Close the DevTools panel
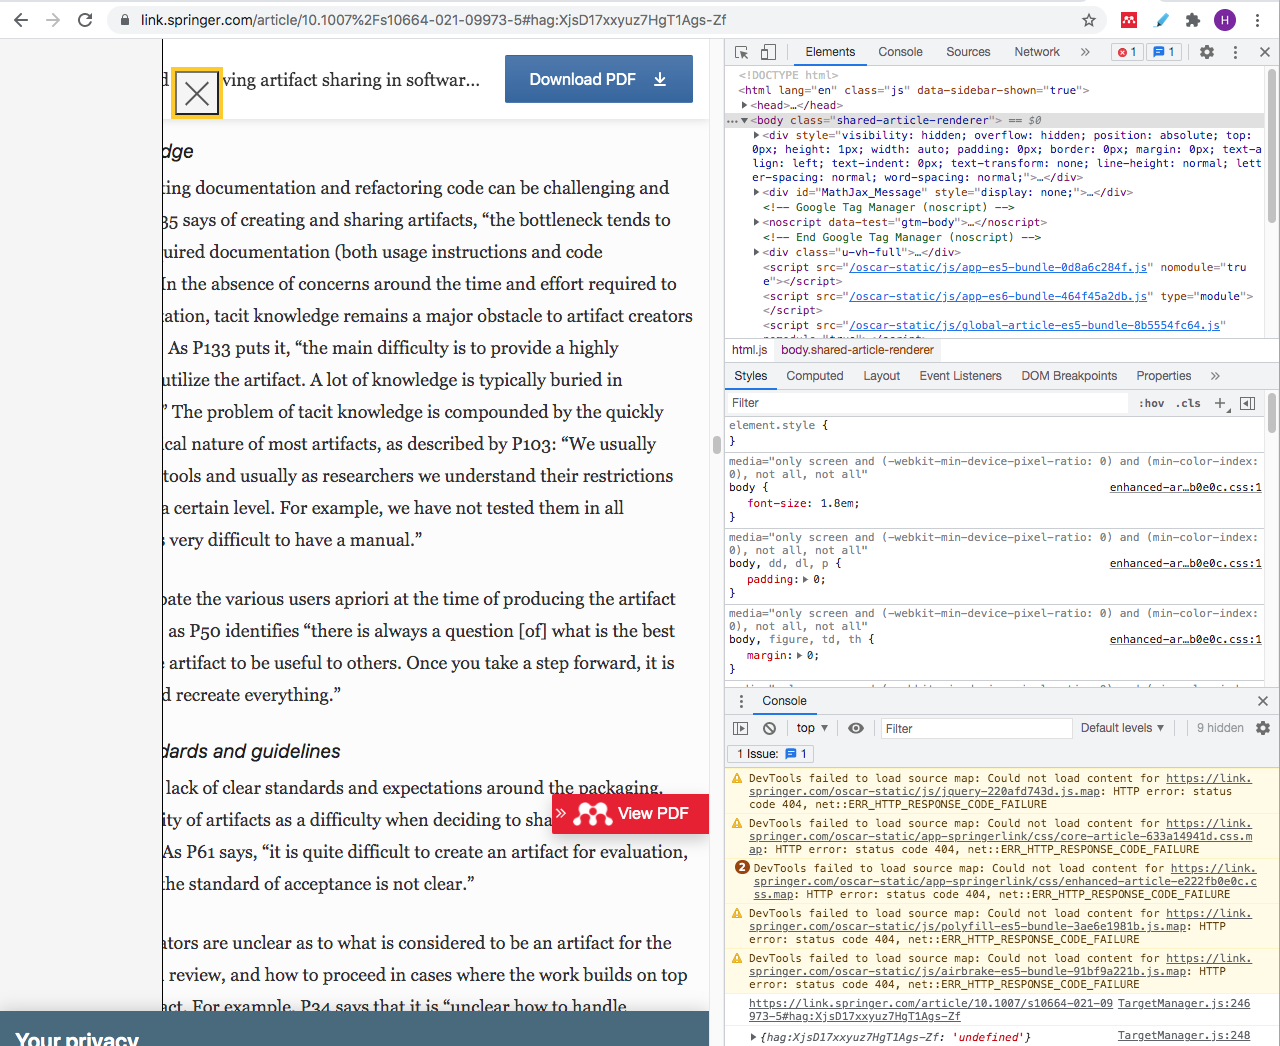1280x1046 pixels. [x=1264, y=52]
